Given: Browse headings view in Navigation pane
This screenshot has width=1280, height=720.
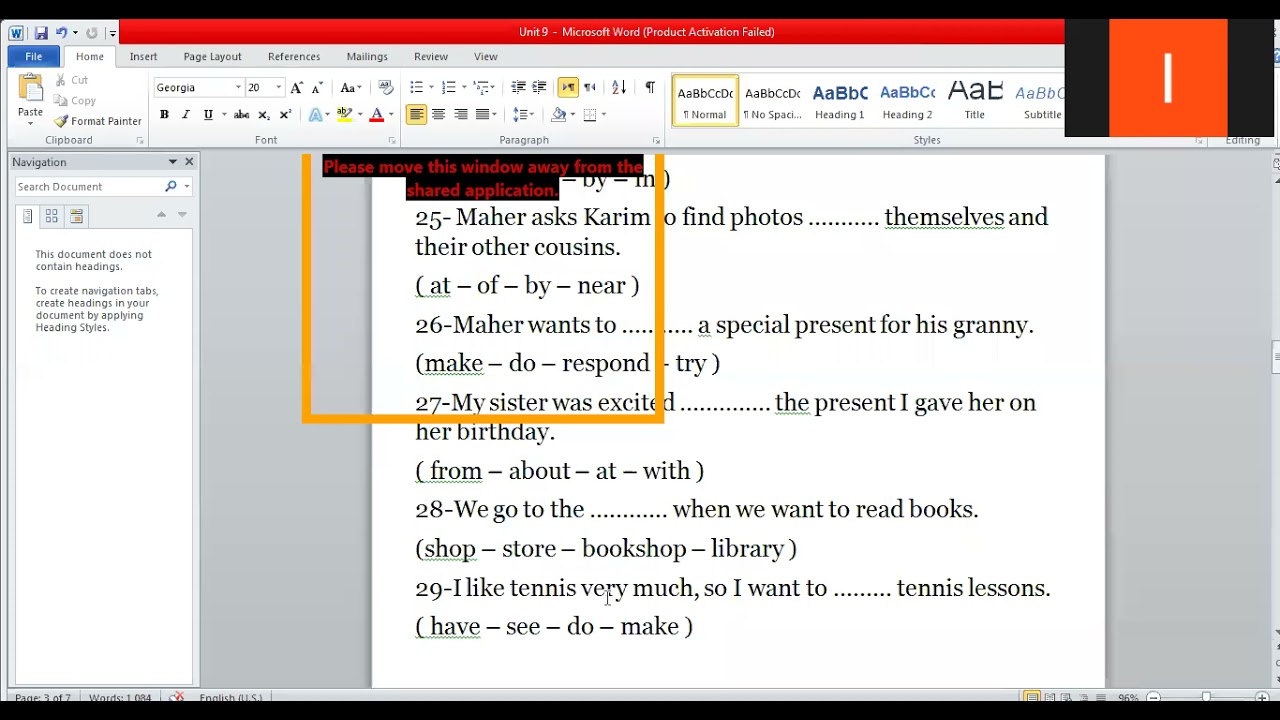Looking at the screenshot, I should (28, 216).
